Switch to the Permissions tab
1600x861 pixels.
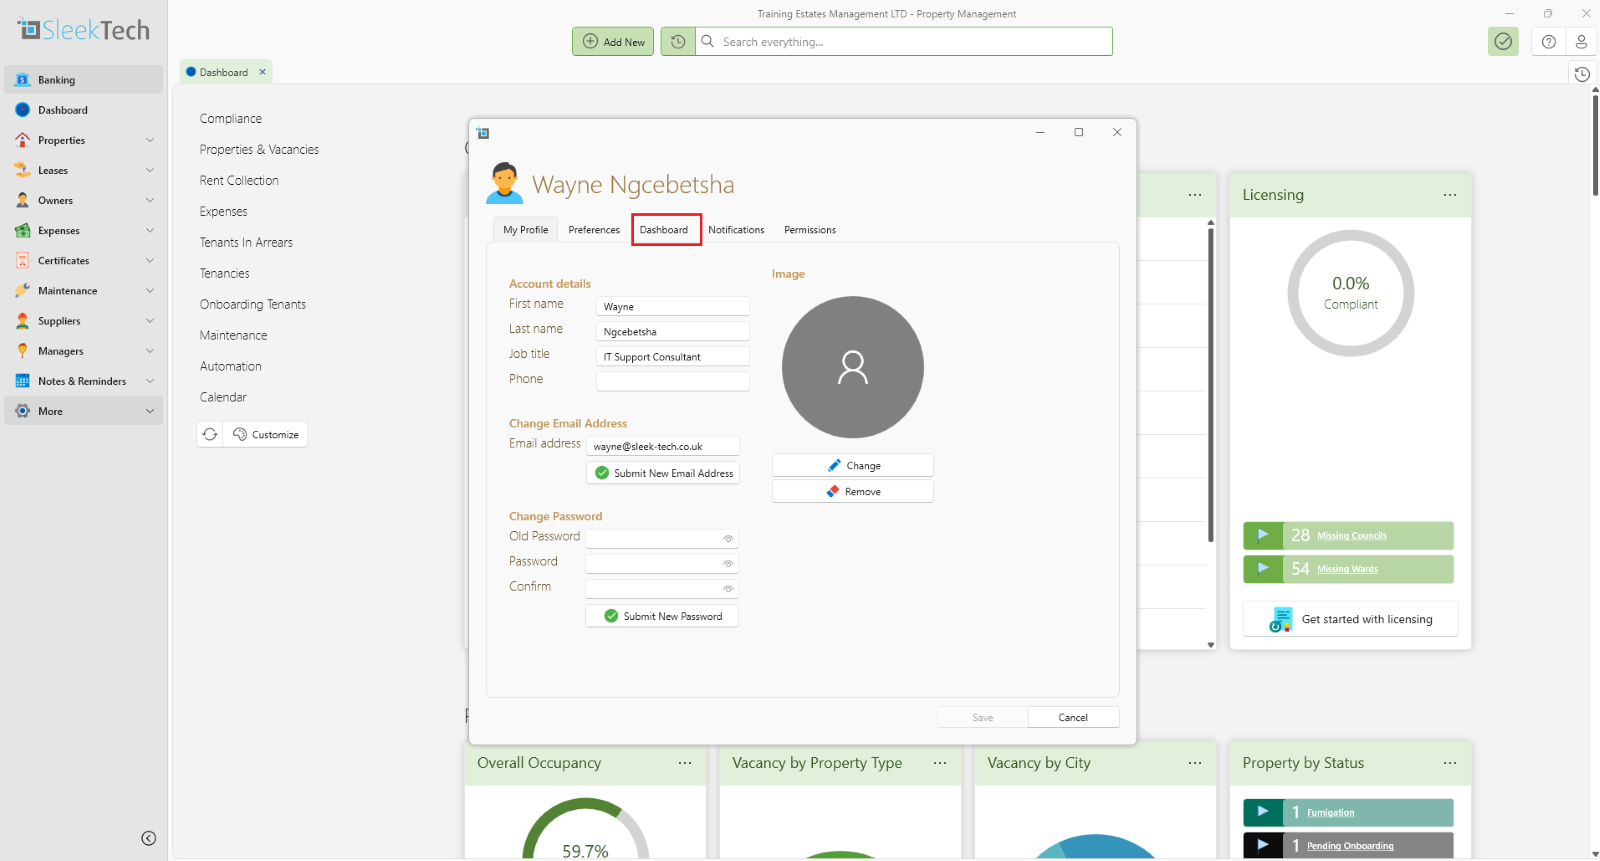810,230
